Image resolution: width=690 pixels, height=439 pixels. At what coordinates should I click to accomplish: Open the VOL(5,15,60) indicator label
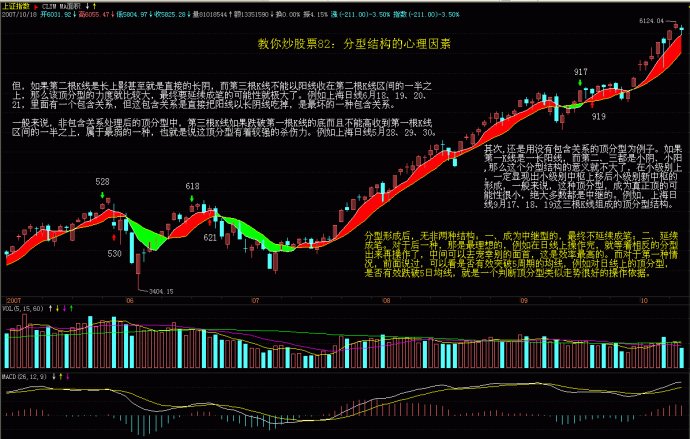(23, 309)
